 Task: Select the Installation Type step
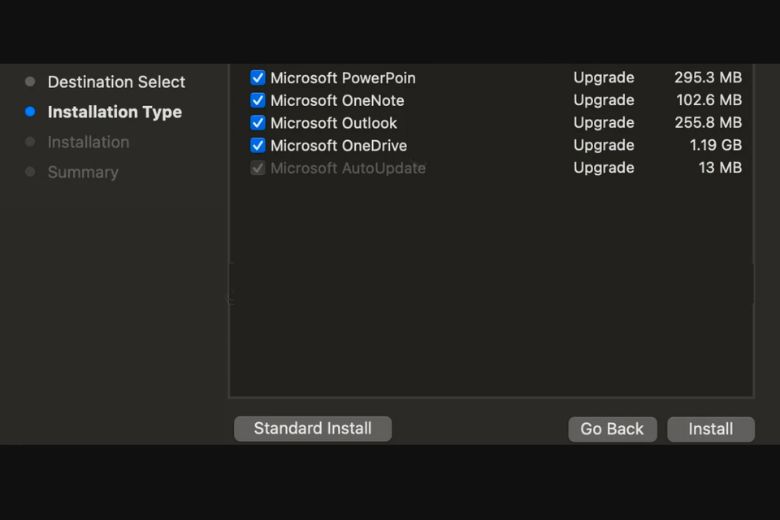tap(115, 112)
